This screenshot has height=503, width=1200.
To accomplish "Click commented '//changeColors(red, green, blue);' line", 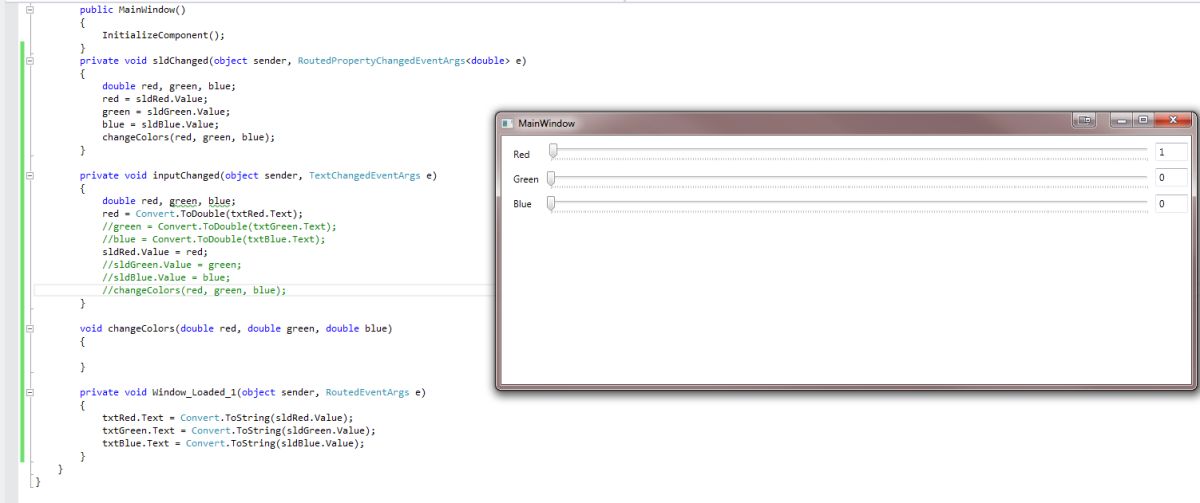I will point(194,291).
